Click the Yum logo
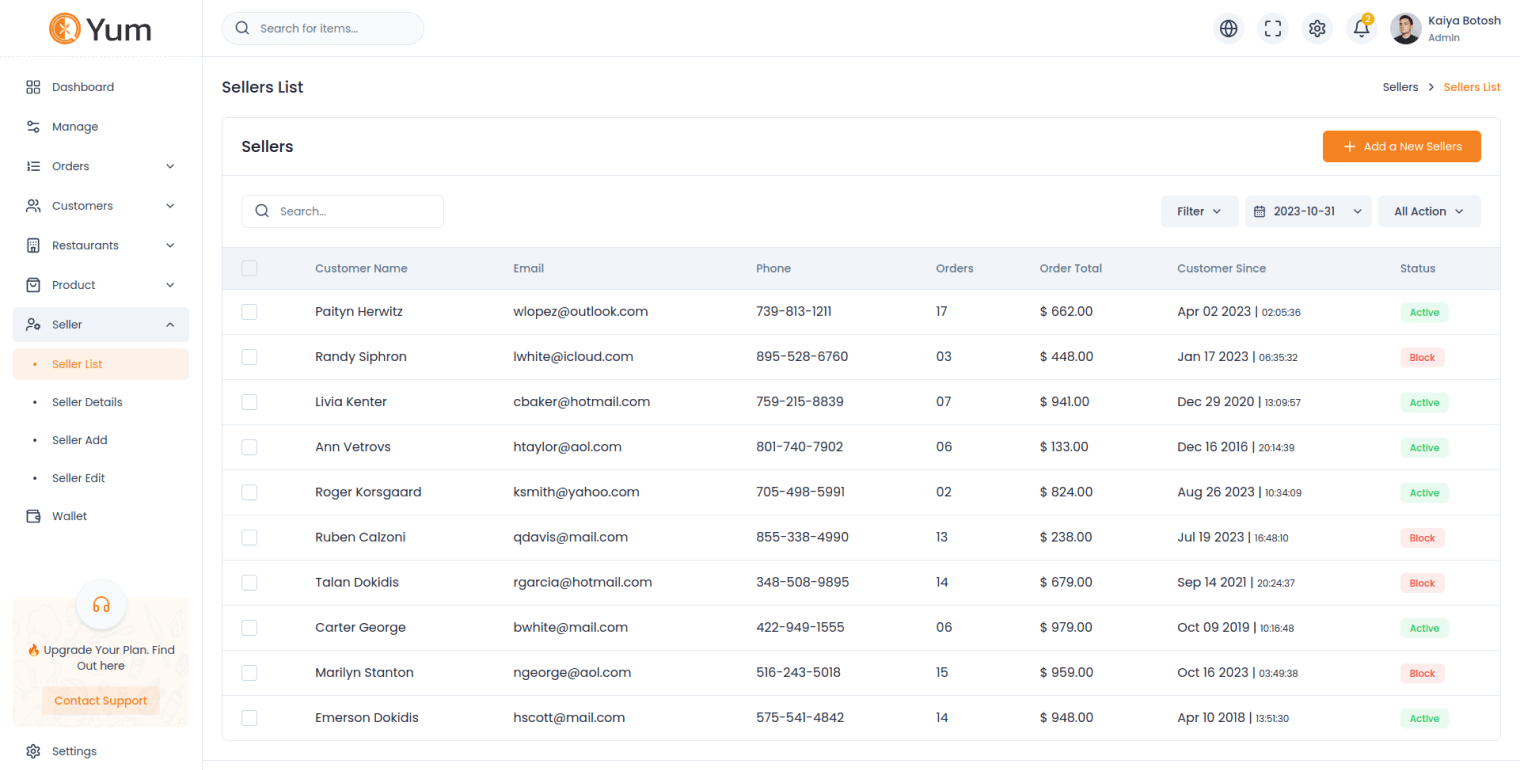Viewport: 1520px width, 770px height. 101,28
